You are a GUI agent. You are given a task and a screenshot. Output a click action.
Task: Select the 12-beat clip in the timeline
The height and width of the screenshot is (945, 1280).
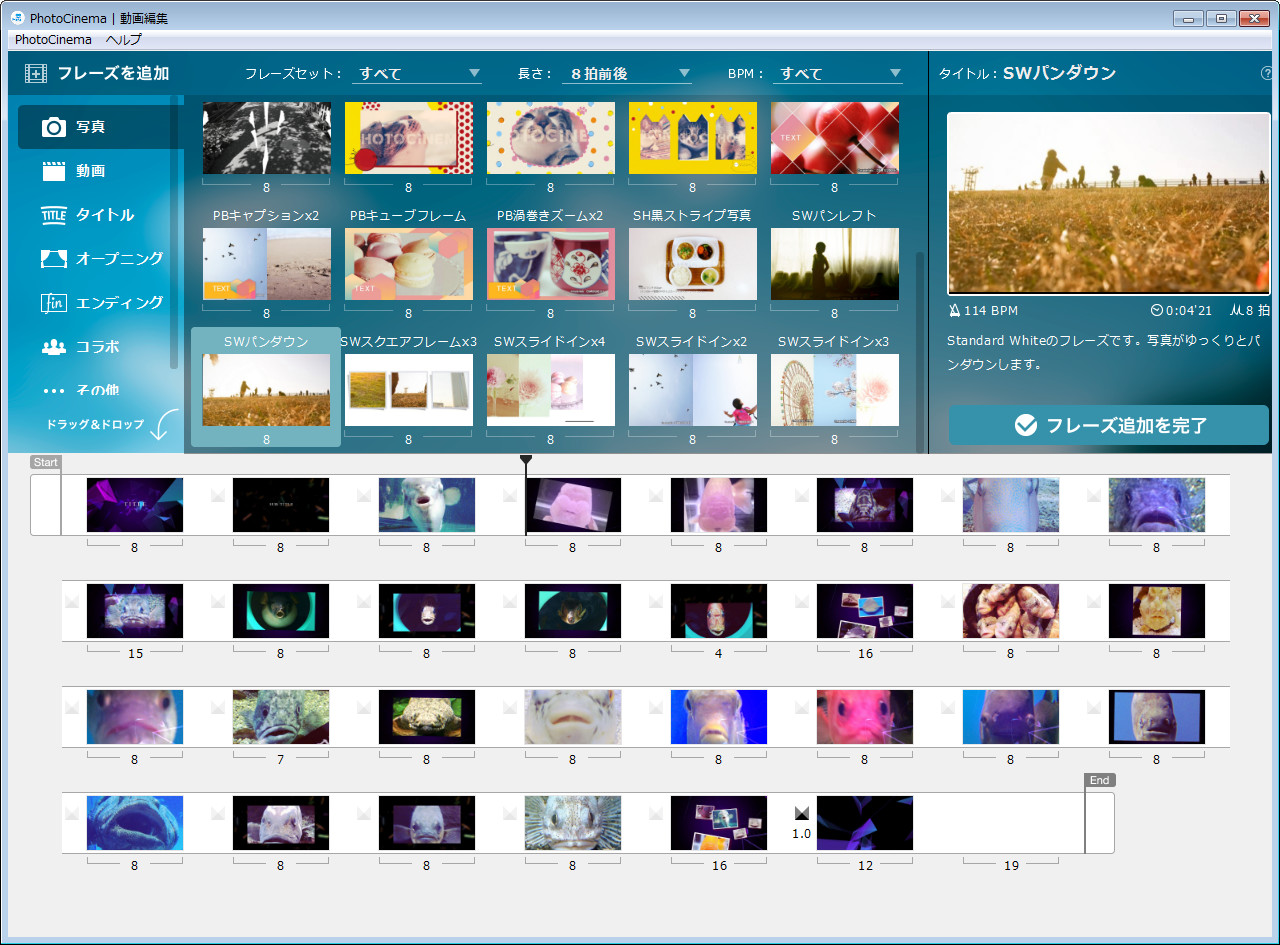click(x=865, y=823)
